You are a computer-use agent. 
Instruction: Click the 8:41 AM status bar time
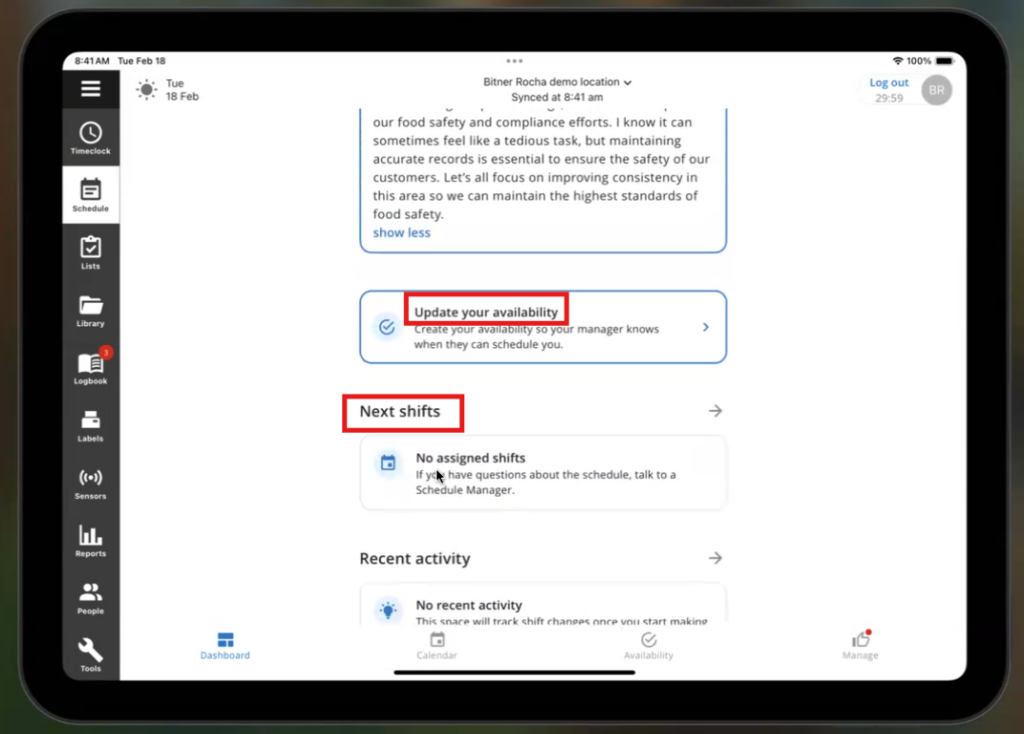tap(91, 61)
